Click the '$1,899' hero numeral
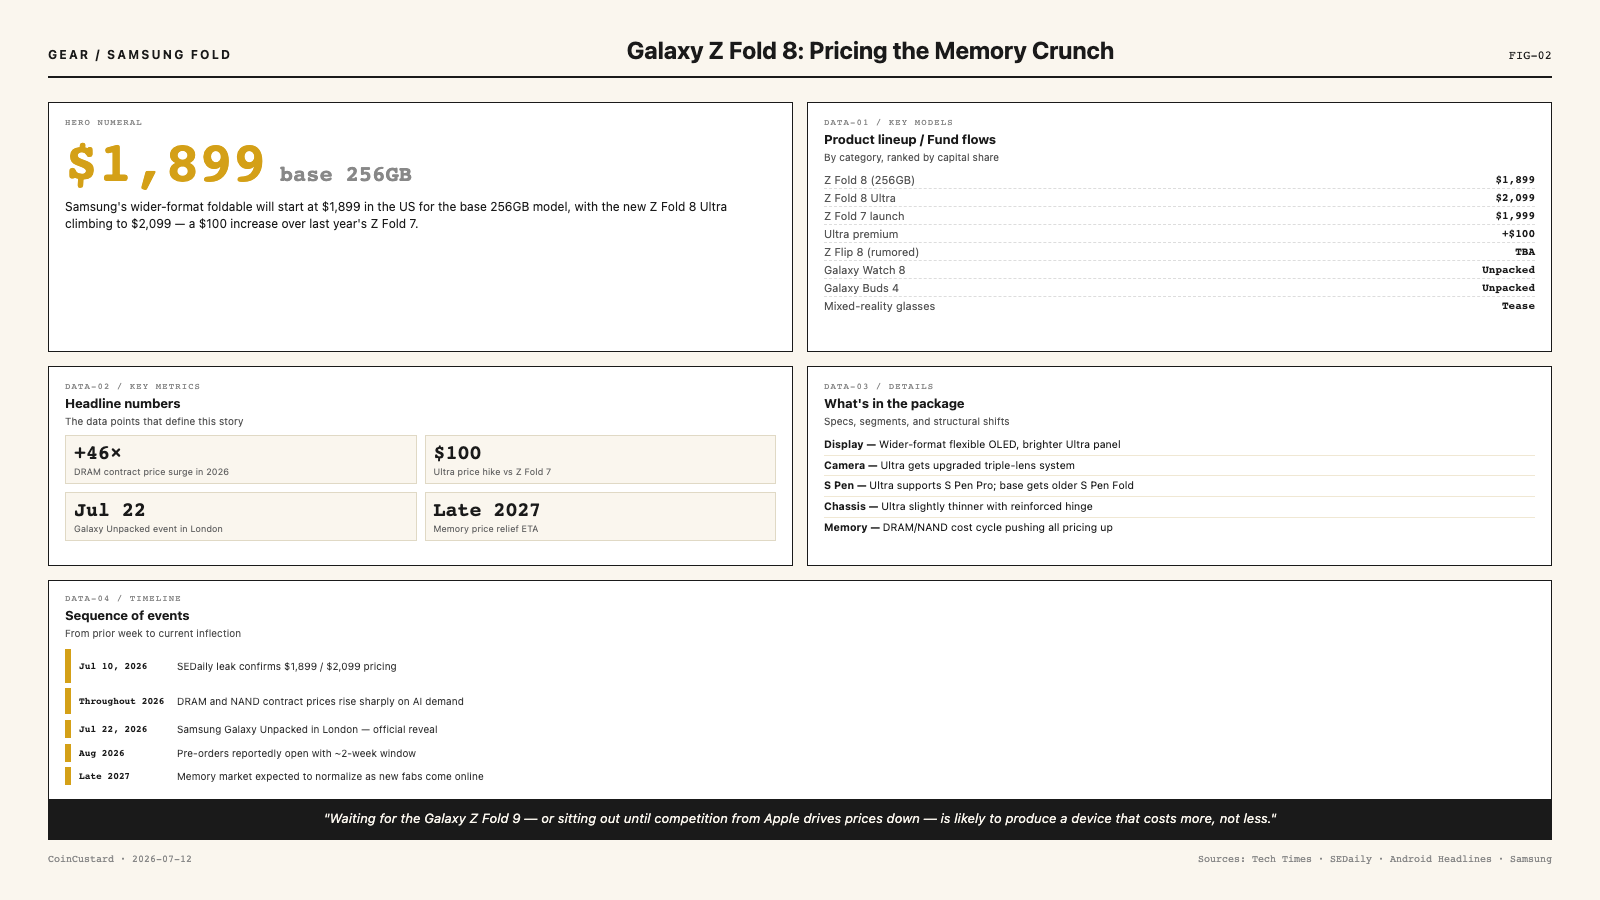This screenshot has height=900, width=1600. coord(165,164)
